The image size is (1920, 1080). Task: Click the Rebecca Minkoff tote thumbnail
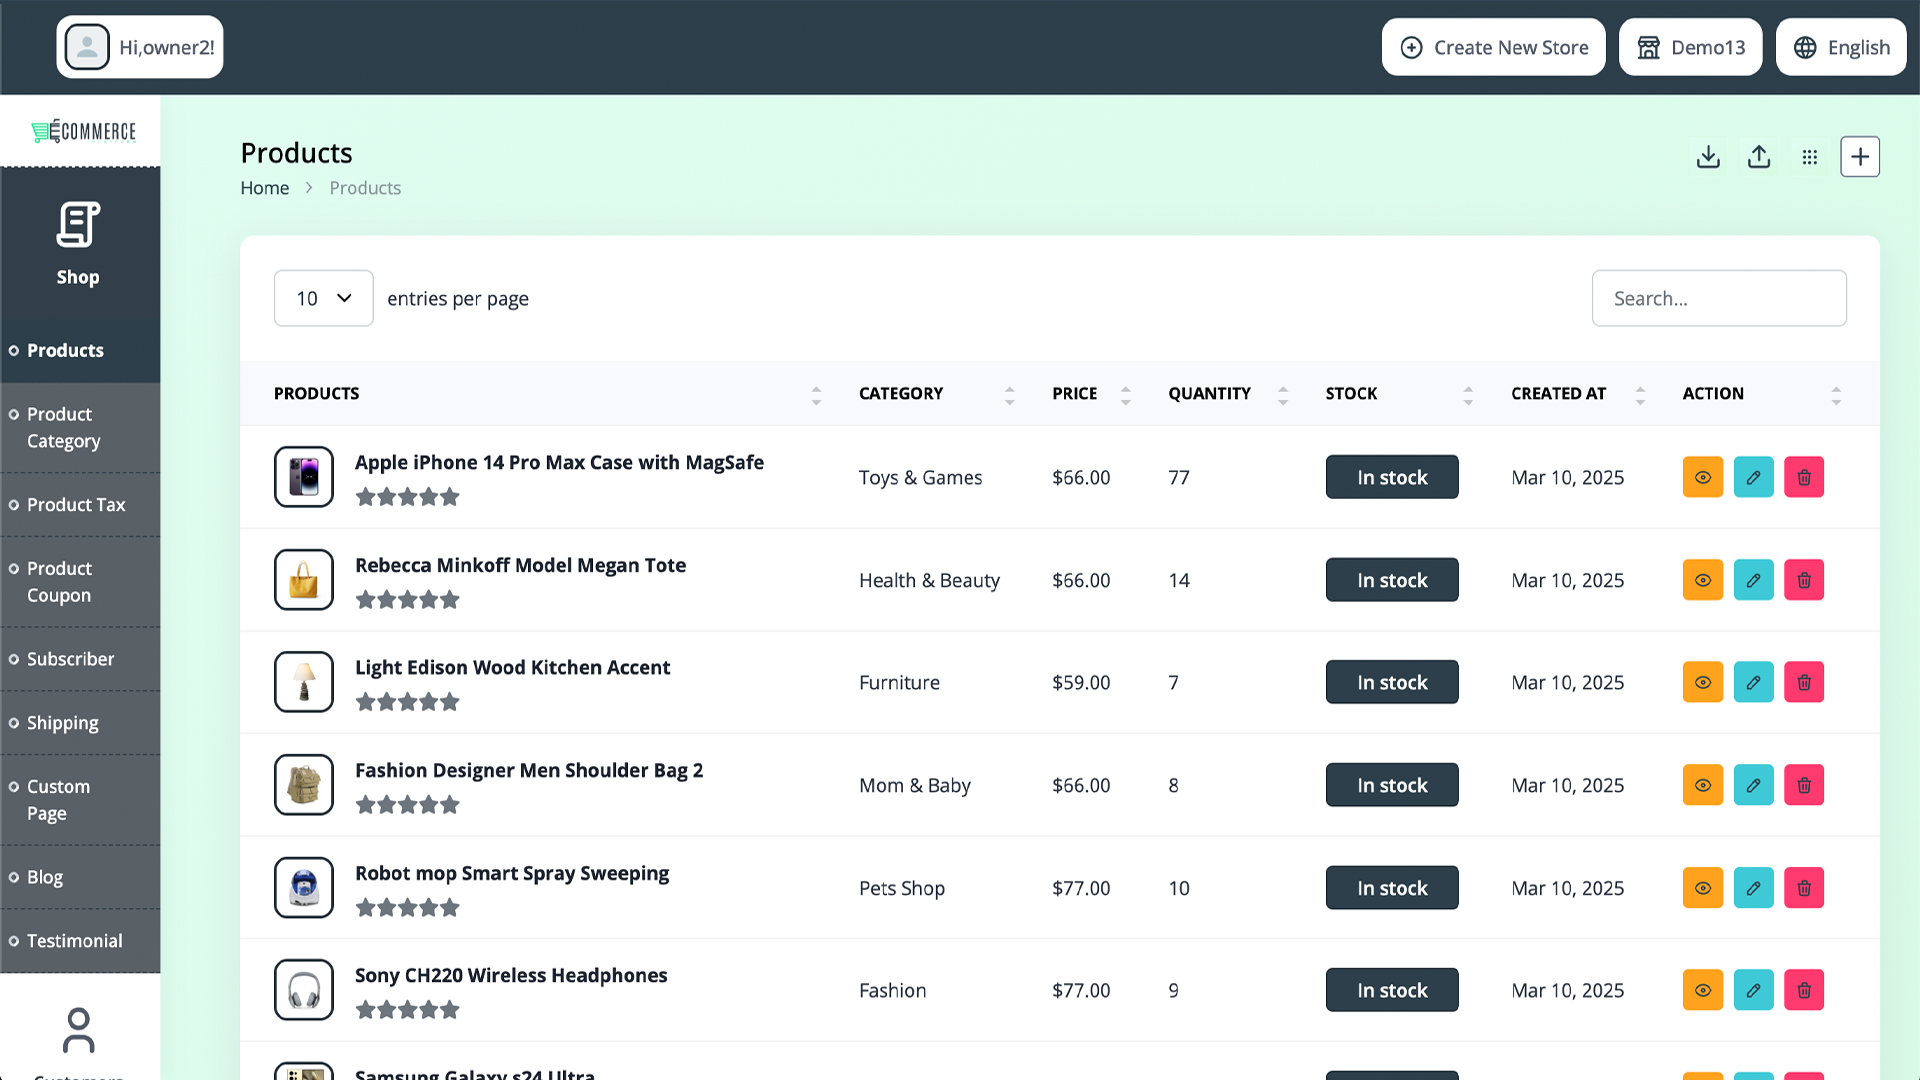click(x=304, y=580)
